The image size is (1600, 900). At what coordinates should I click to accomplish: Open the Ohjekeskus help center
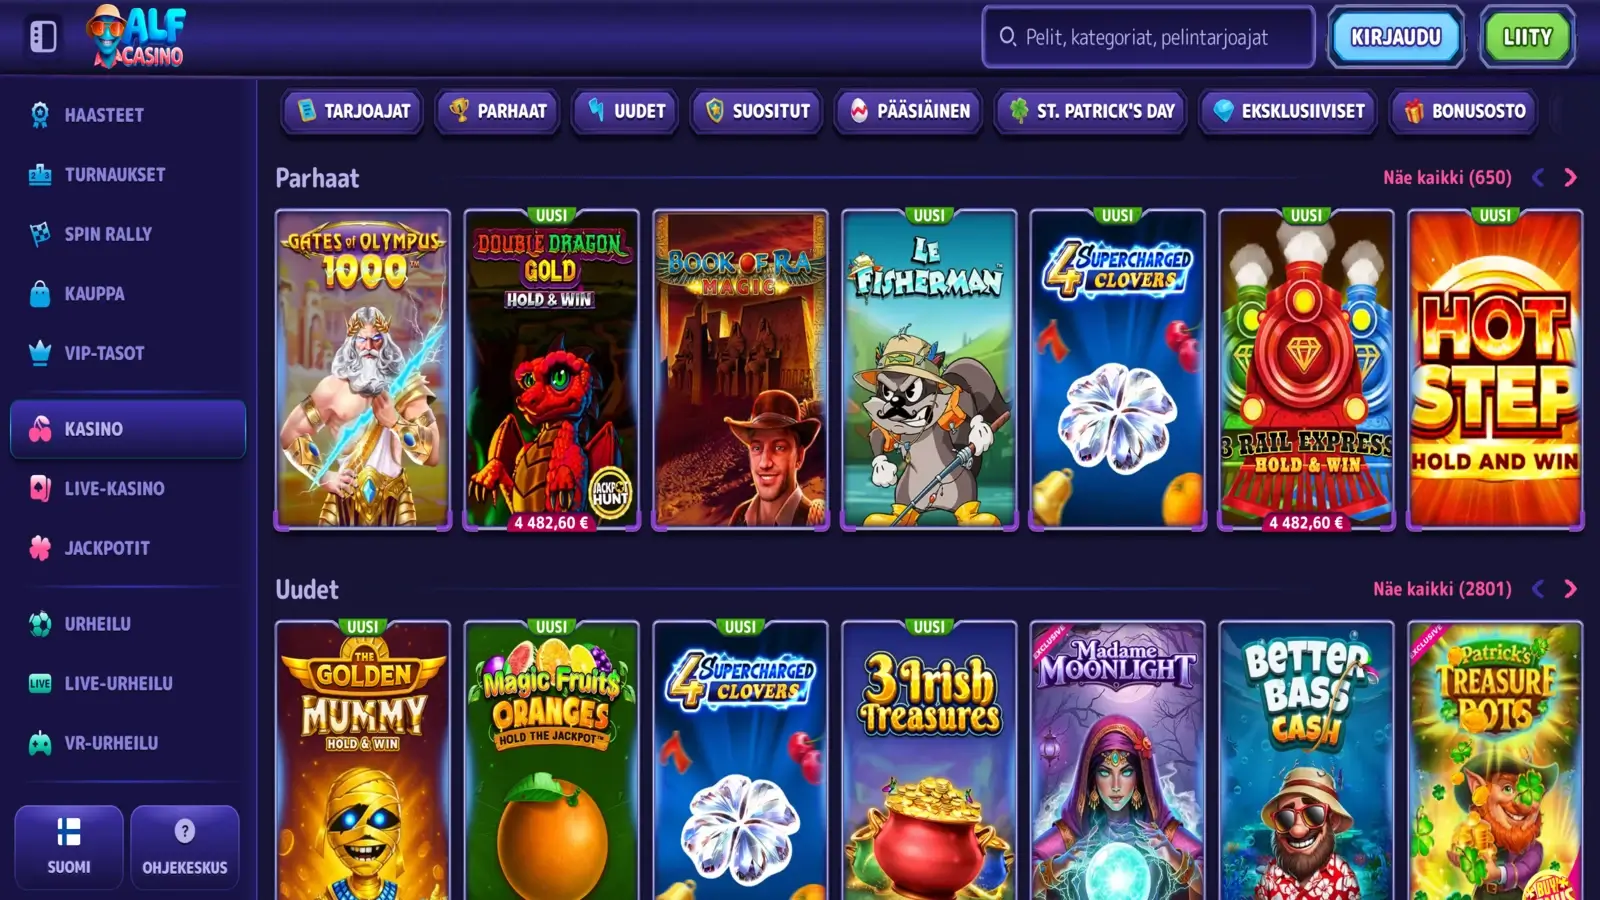(185, 847)
